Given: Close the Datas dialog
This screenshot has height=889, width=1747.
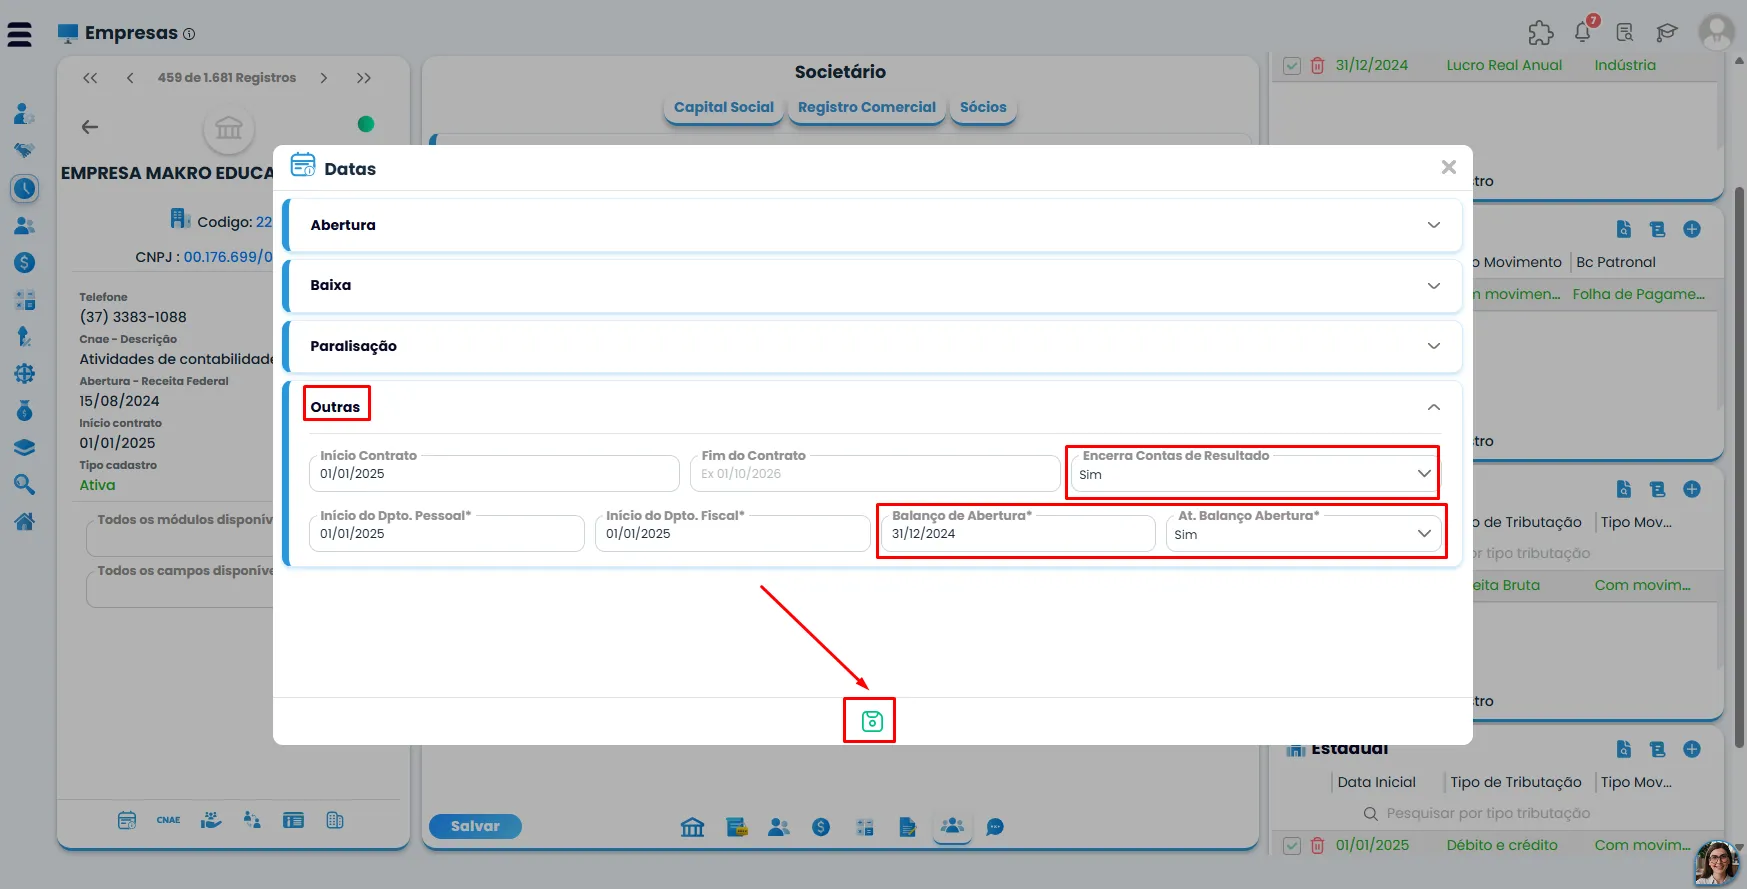Looking at the screenshot, I should (1448, 167).
